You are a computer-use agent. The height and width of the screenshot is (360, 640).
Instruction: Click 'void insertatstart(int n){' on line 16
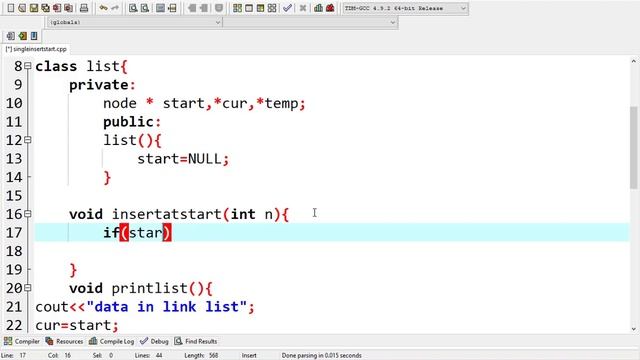coord(179,214)
